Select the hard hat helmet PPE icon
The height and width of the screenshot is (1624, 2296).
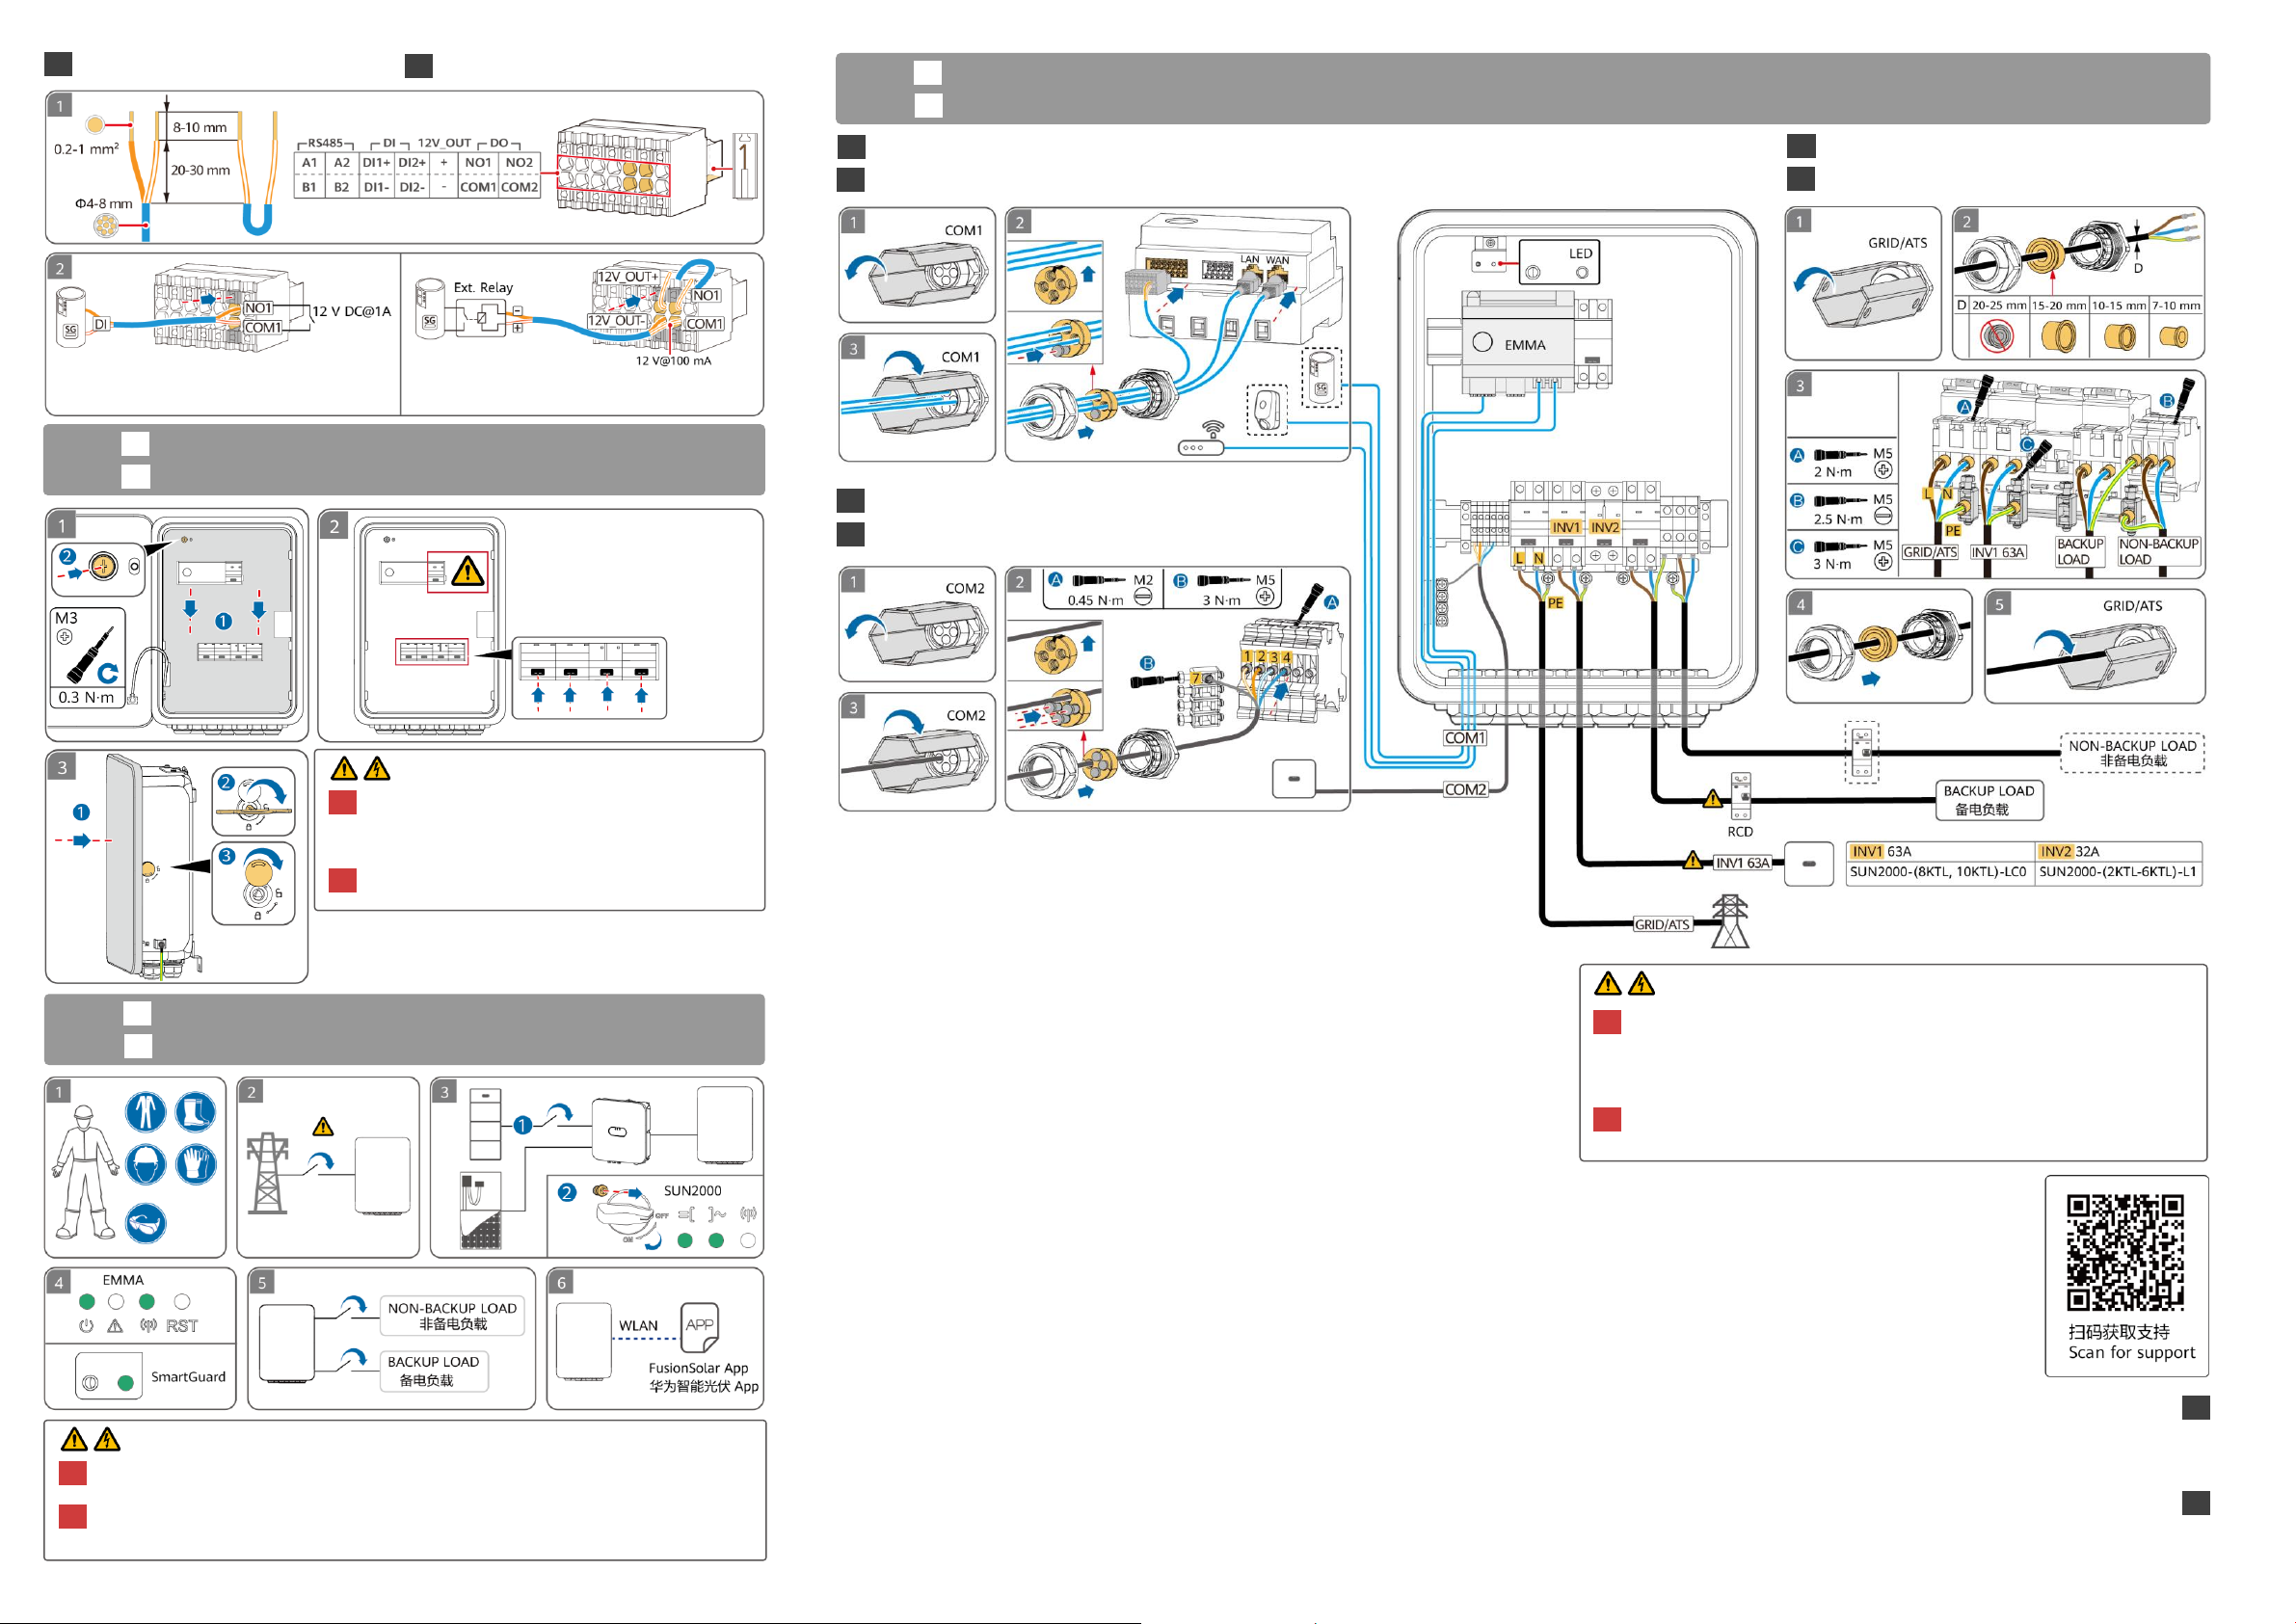click(x=146, y=1165)
